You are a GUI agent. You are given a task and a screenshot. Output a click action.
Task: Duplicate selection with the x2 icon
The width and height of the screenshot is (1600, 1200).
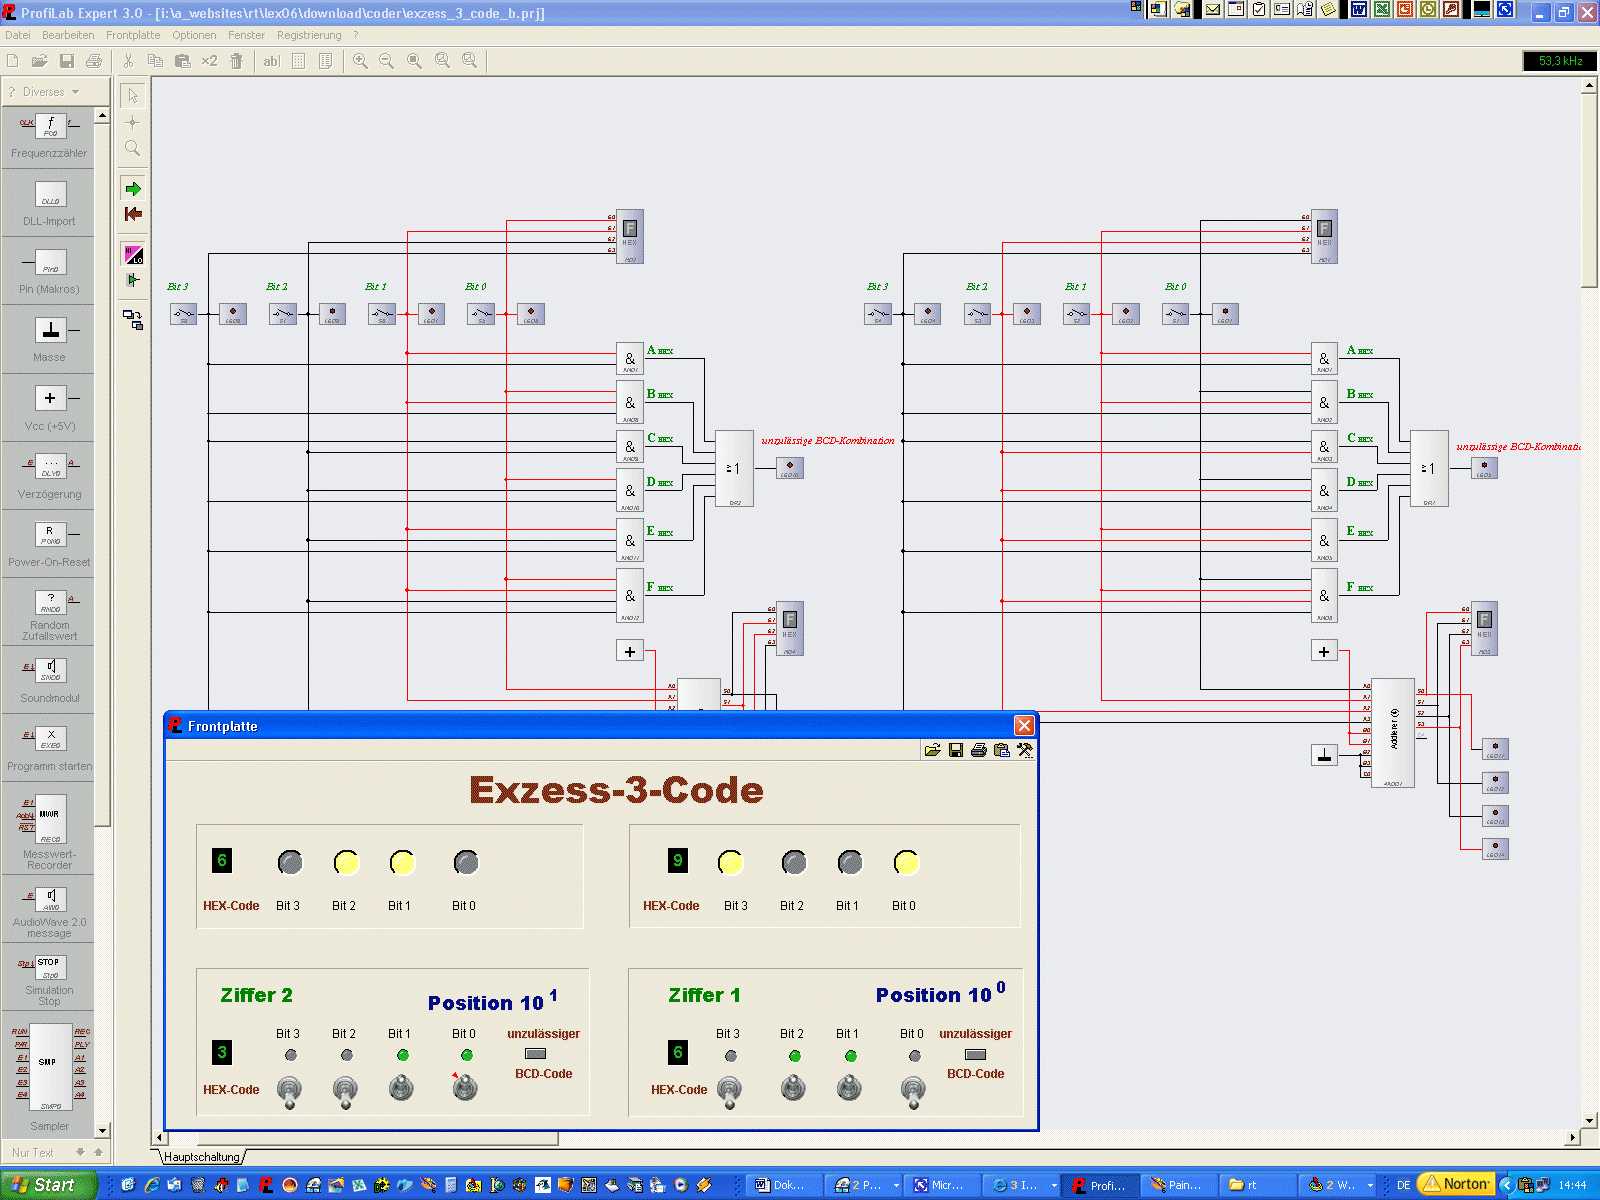click(x=209, y=61)
